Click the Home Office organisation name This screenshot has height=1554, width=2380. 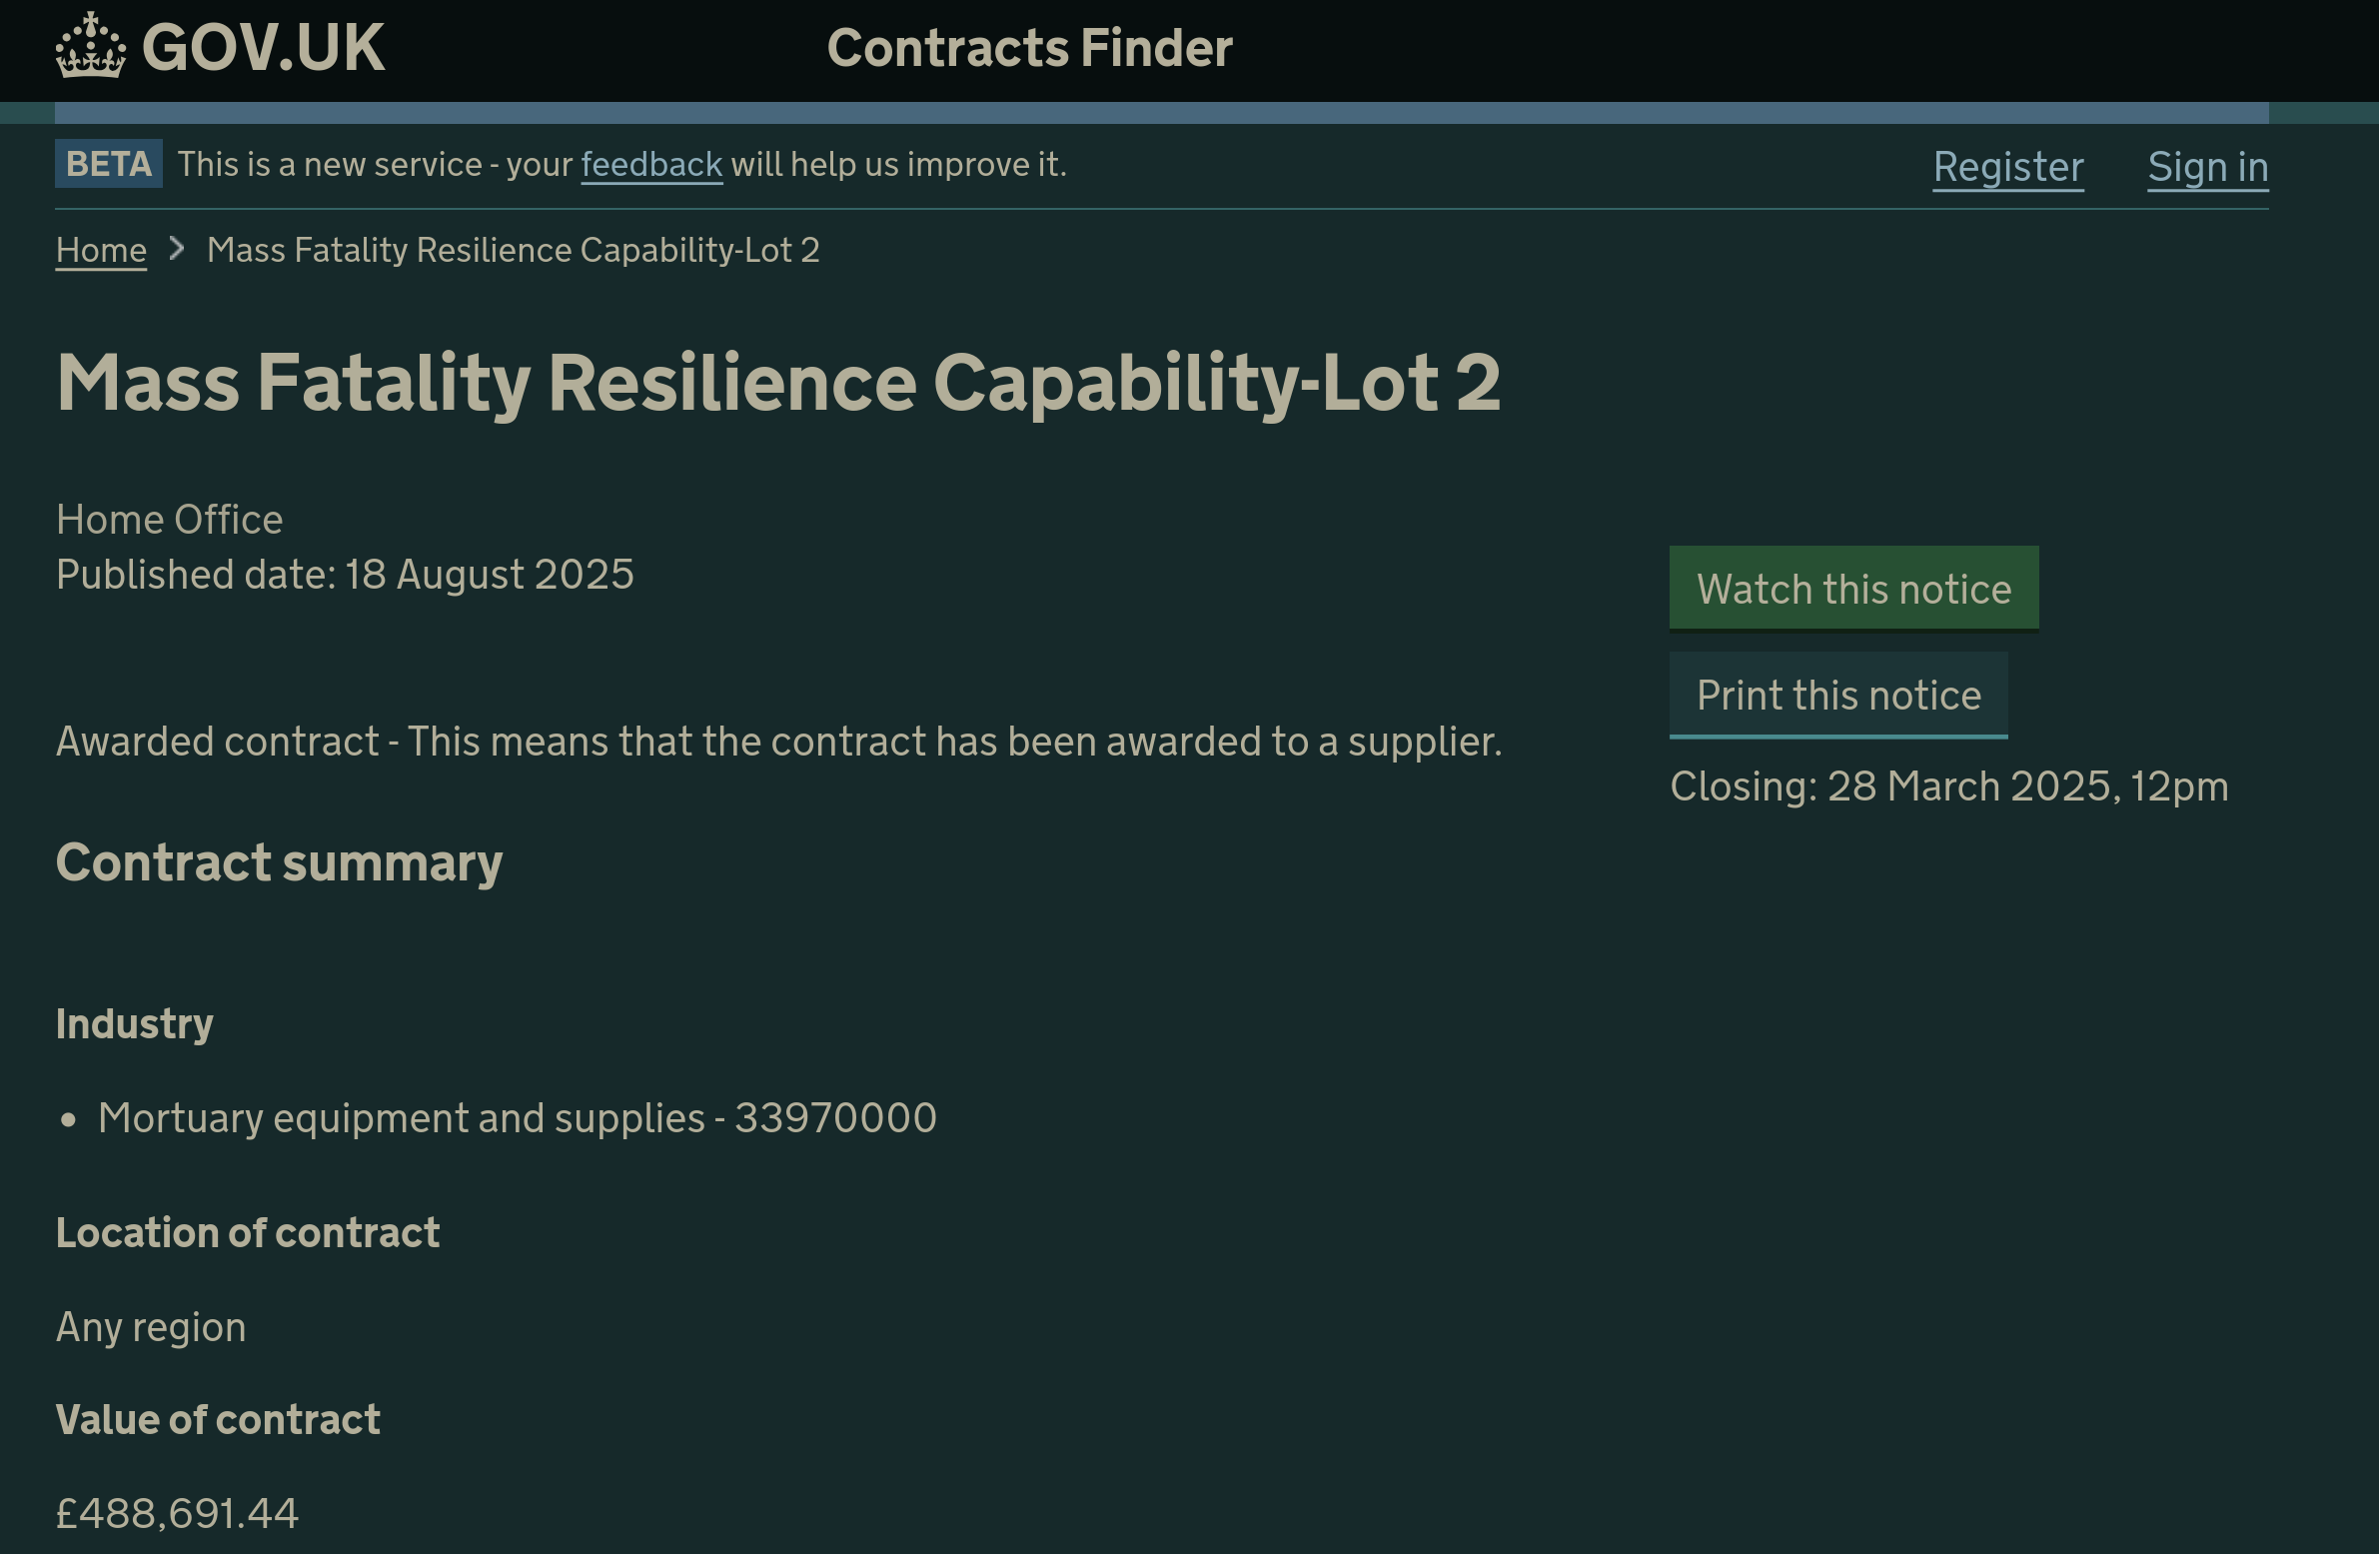click(x=169, y=520)
